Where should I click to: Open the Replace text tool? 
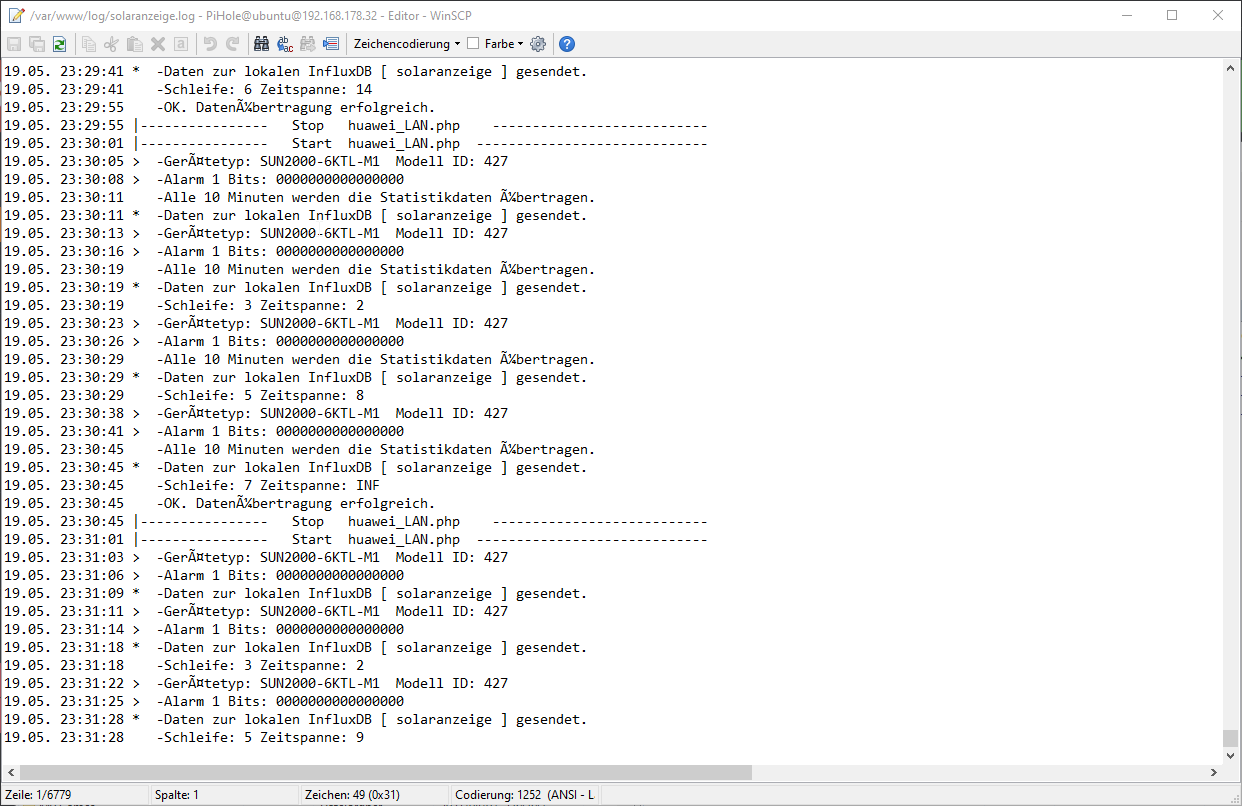click(x=285, y=44)
